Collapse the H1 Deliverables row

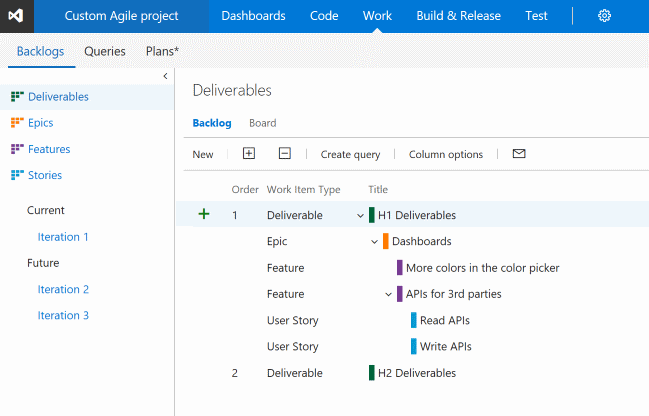(x=360, y=215)
